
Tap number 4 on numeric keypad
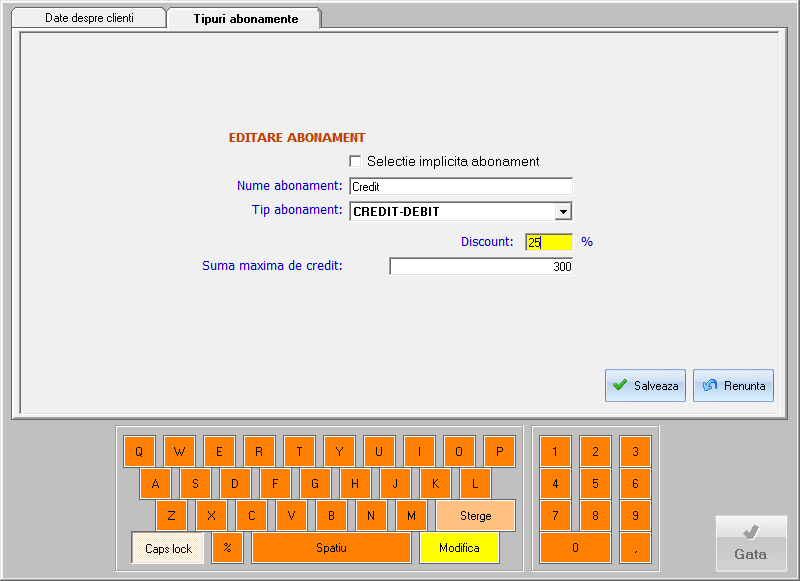[x=555, y=484]
